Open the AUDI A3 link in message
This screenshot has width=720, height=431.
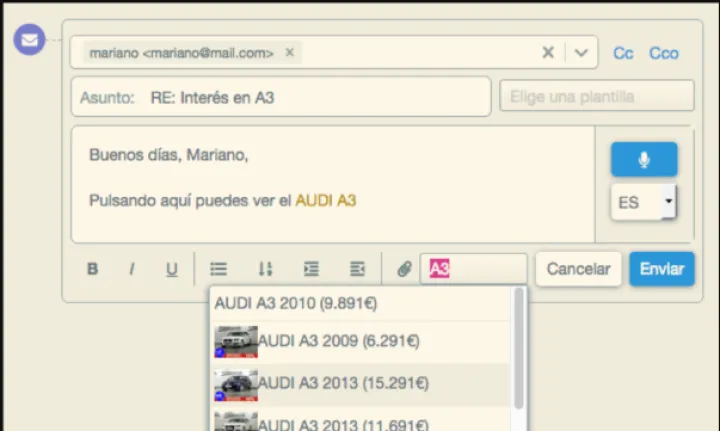tap(326, 201)
